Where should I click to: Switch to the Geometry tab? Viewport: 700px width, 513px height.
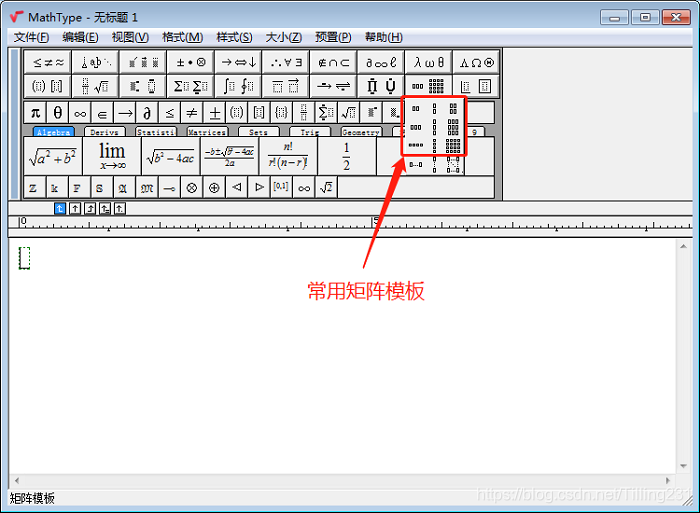361,132
